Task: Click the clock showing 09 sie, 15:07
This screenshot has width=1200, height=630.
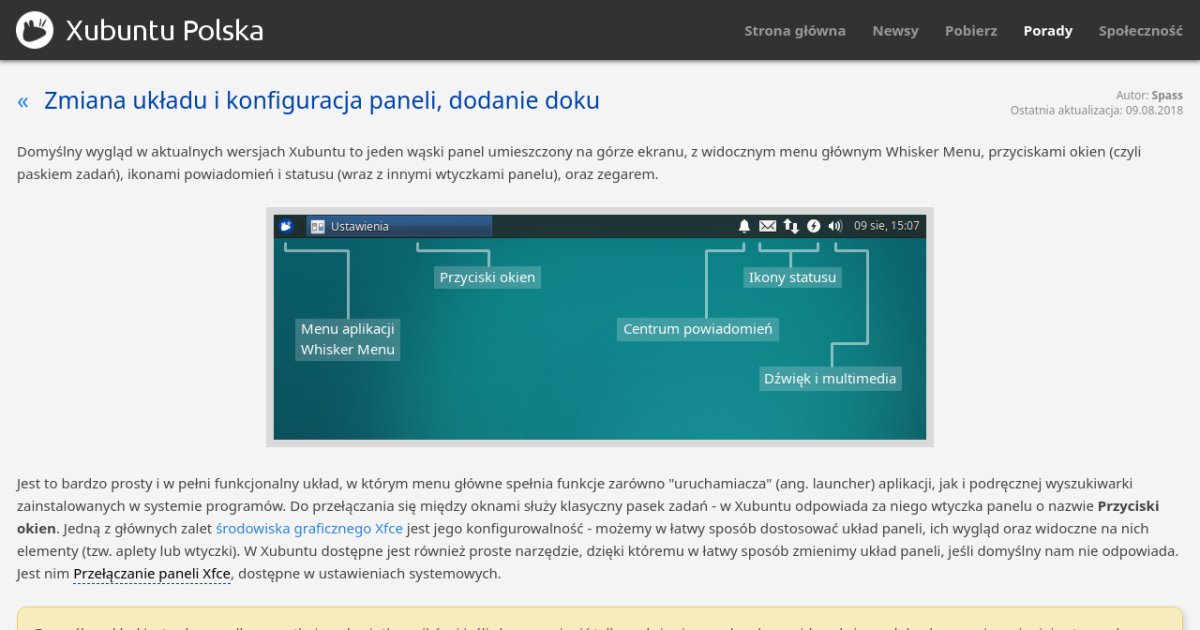Action: [x=886, y=226]
